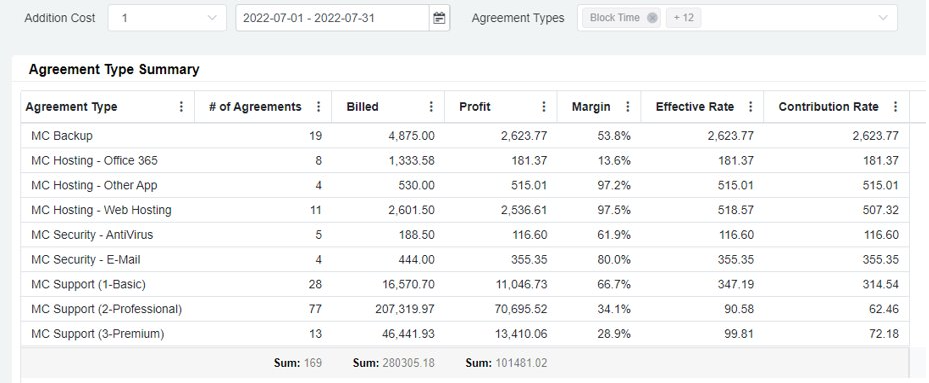929x383 pixels.
Task: Sort by Billed column header
Action: point(363,107)
